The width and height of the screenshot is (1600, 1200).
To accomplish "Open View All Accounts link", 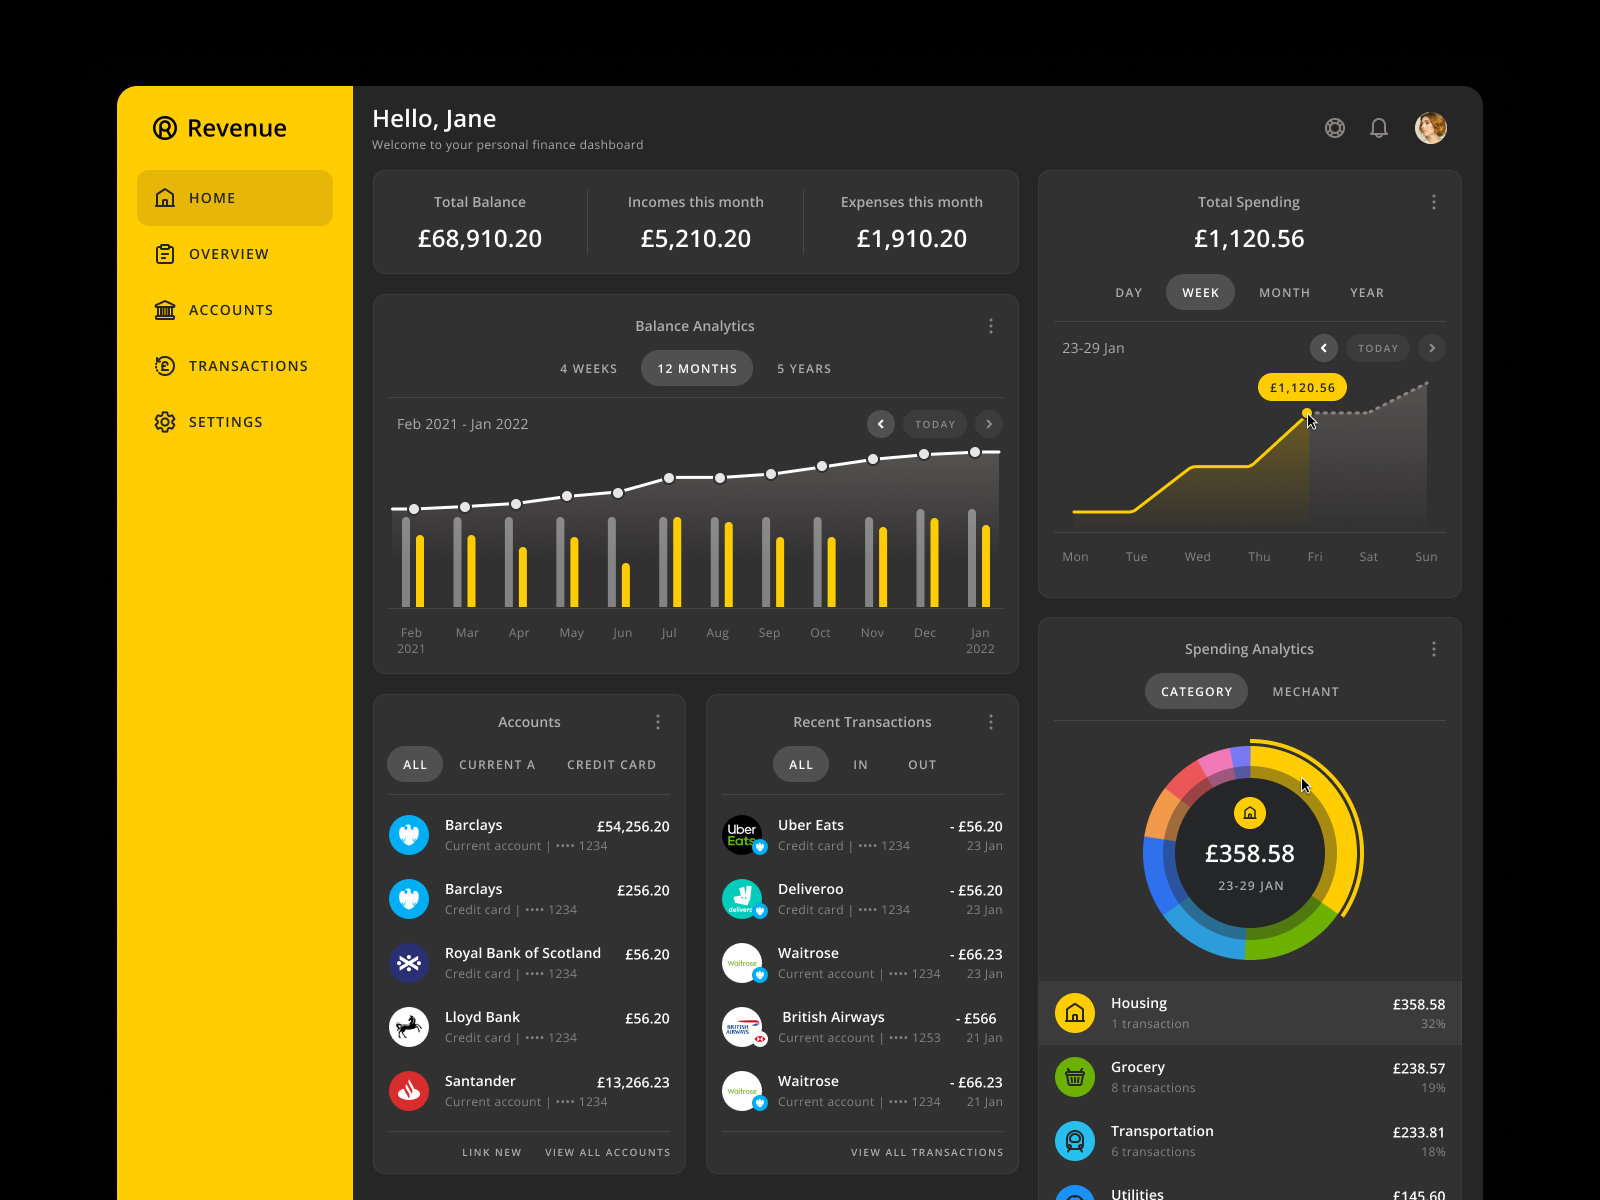I will (x=608, y=1153).
